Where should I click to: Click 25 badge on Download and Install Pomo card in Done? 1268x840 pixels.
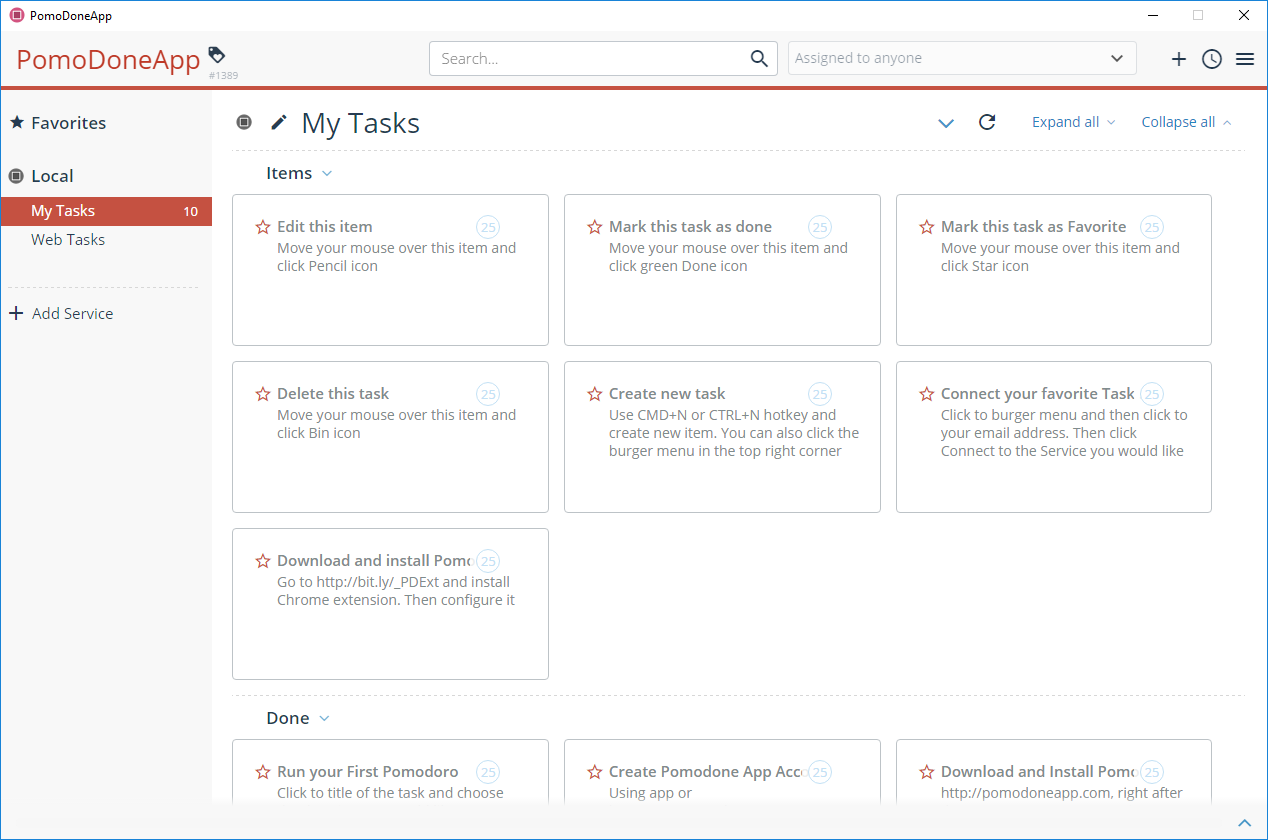coord(1152,772)
